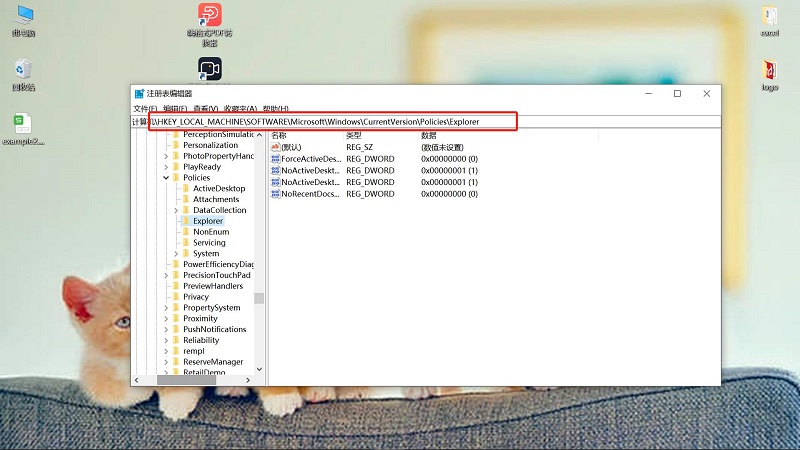Image resolution: width=800 pixels, height=450 pixels.
Task: Click the tree's vertical scroll down arrow
Action: [x=259, y=369]
